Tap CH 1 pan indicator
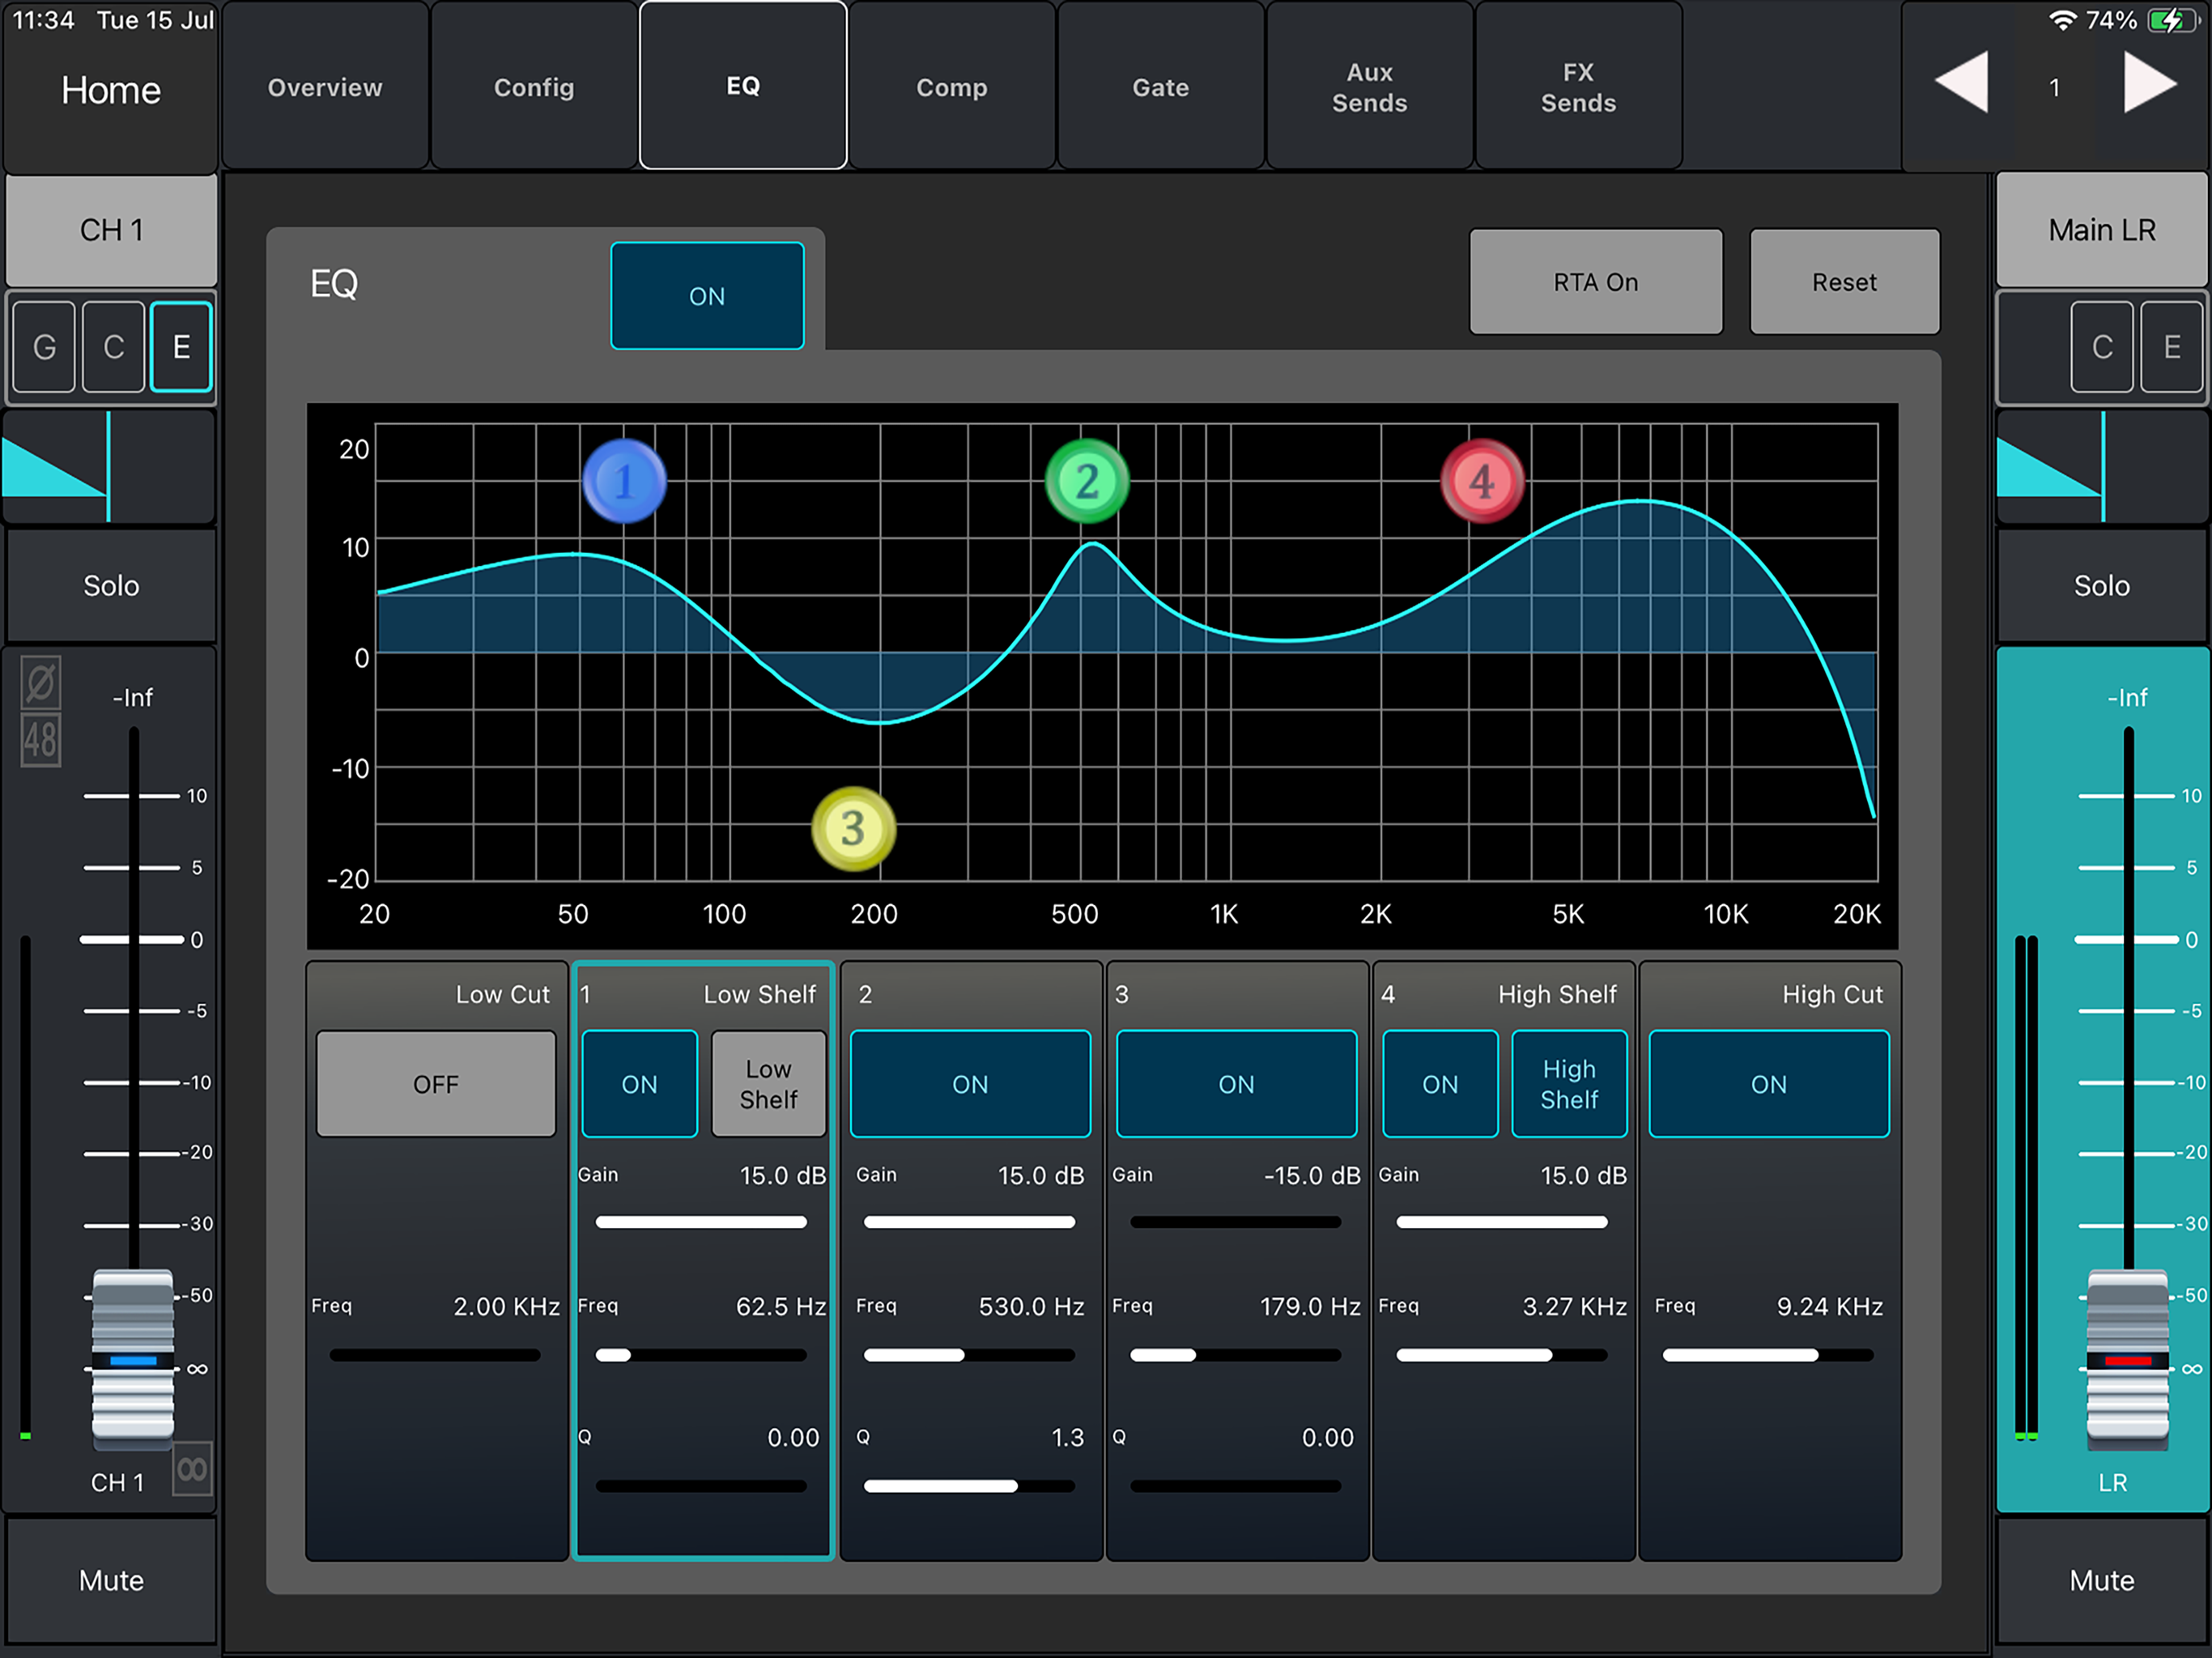2212x1658 pixels. tap(109, 467)
